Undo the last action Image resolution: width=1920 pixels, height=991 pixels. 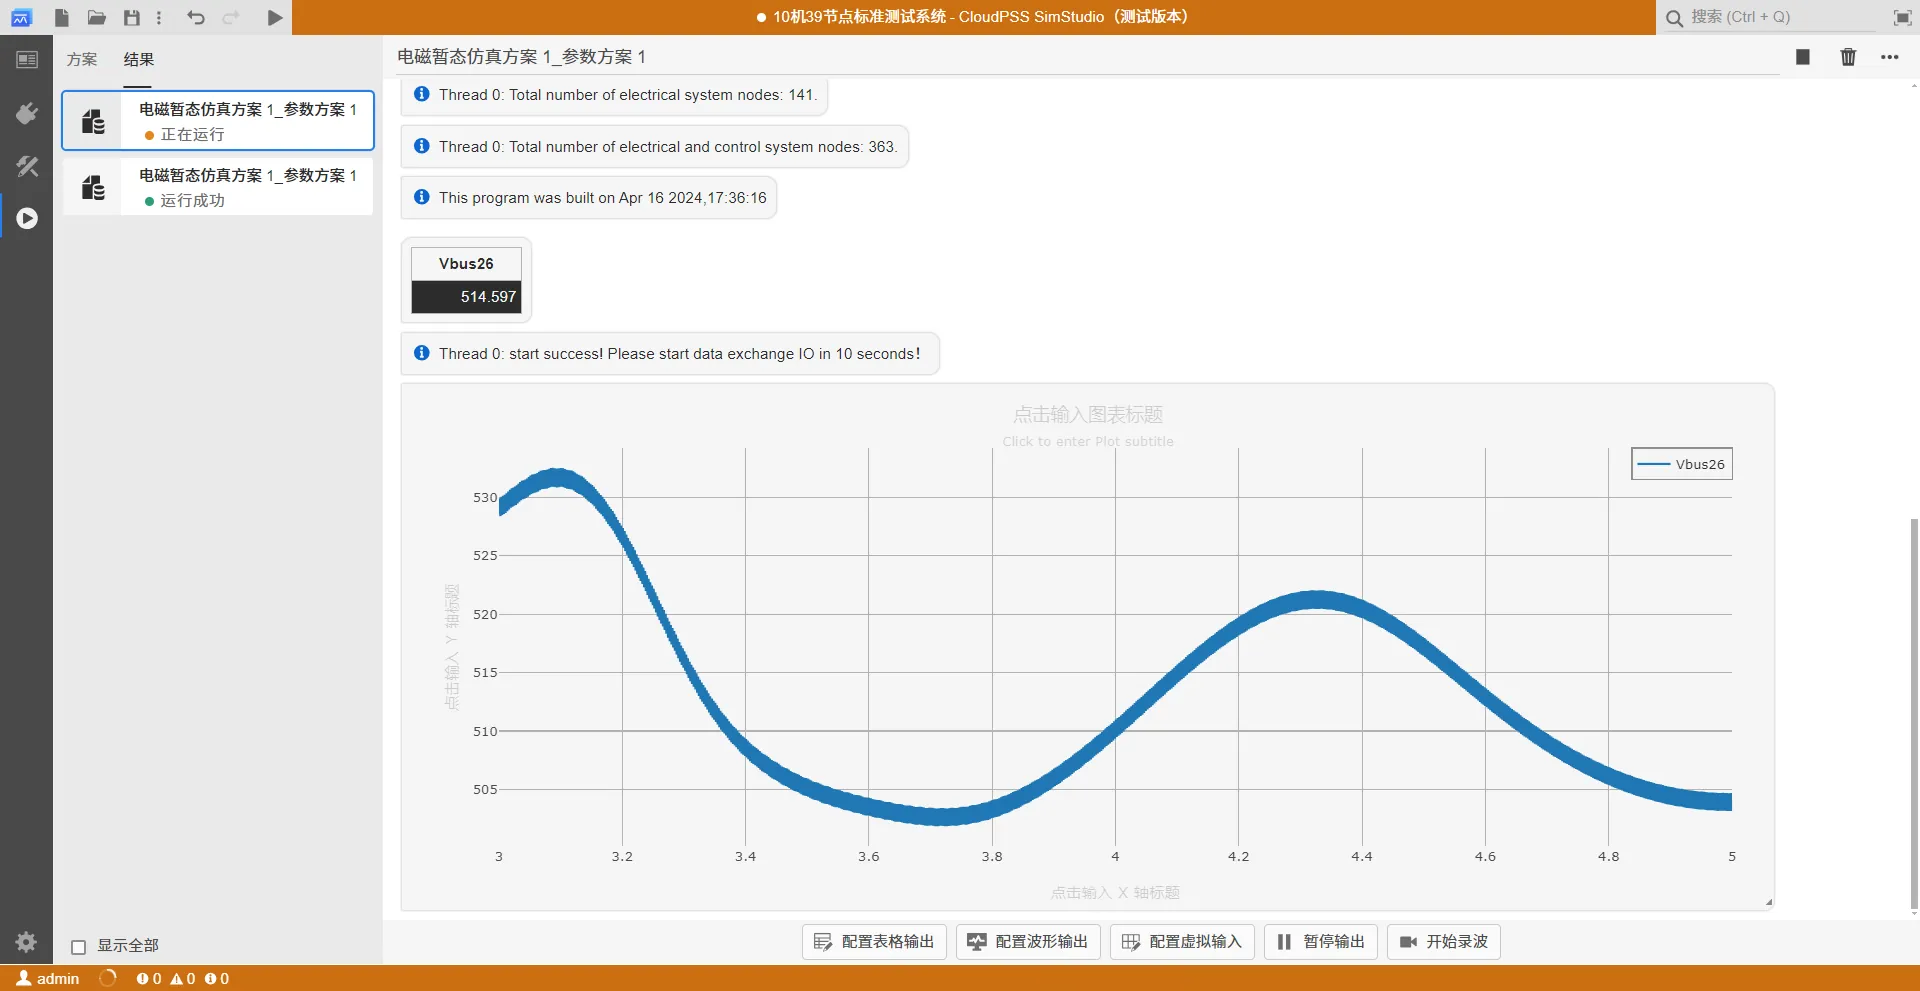click(196, 17)
